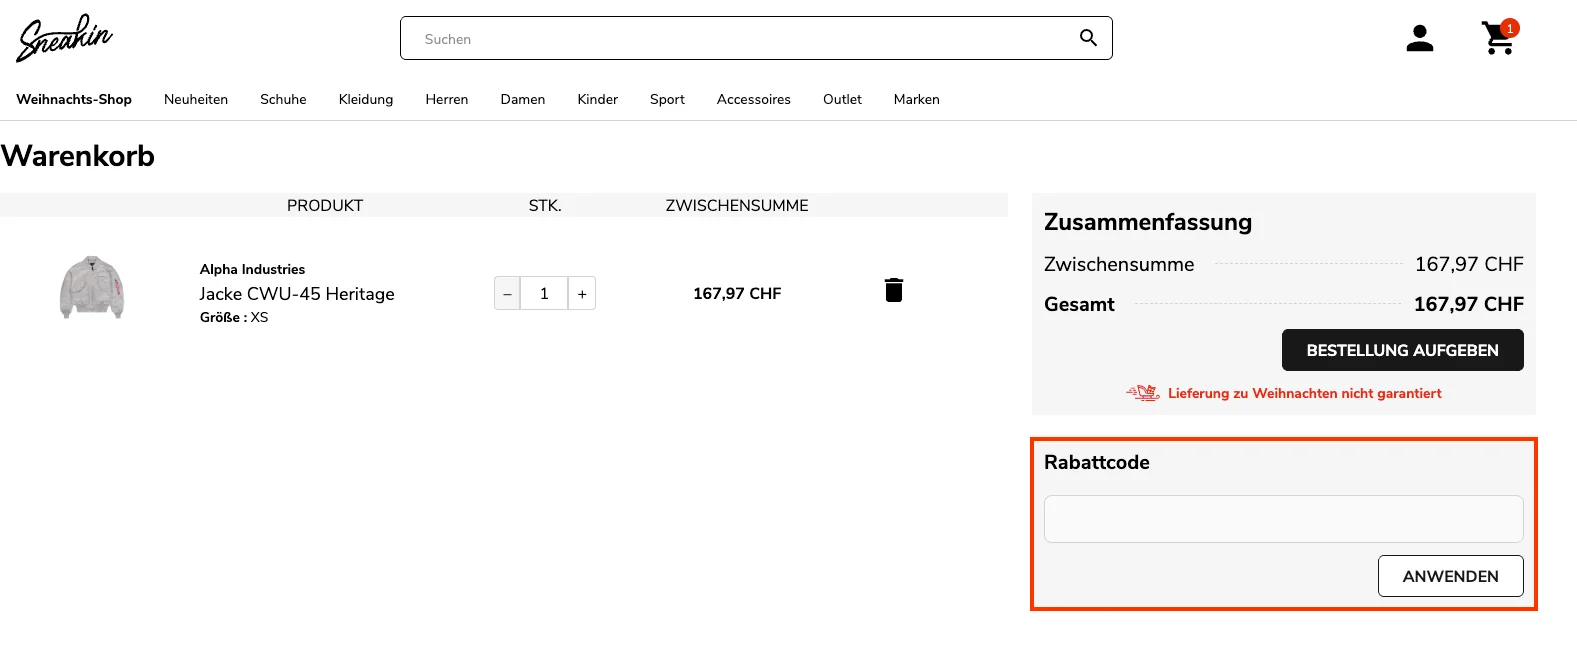View the jacket product thumbnail

(91, 288)
